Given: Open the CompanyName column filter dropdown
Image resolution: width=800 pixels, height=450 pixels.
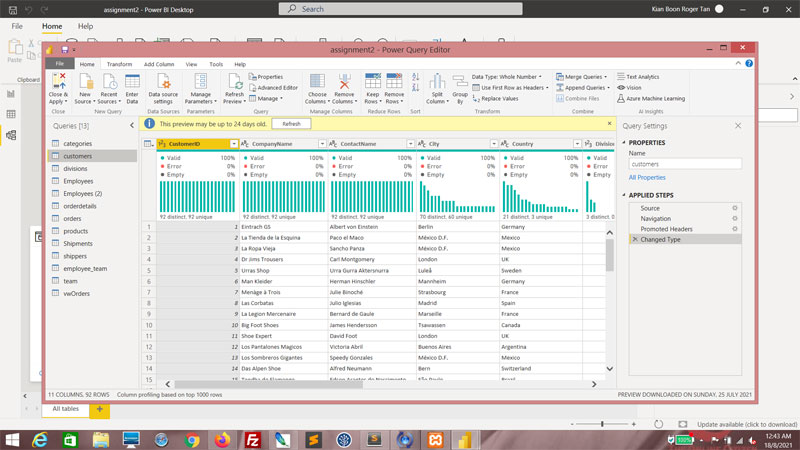Looking at the screenshot, I should (x=322, y=144).
